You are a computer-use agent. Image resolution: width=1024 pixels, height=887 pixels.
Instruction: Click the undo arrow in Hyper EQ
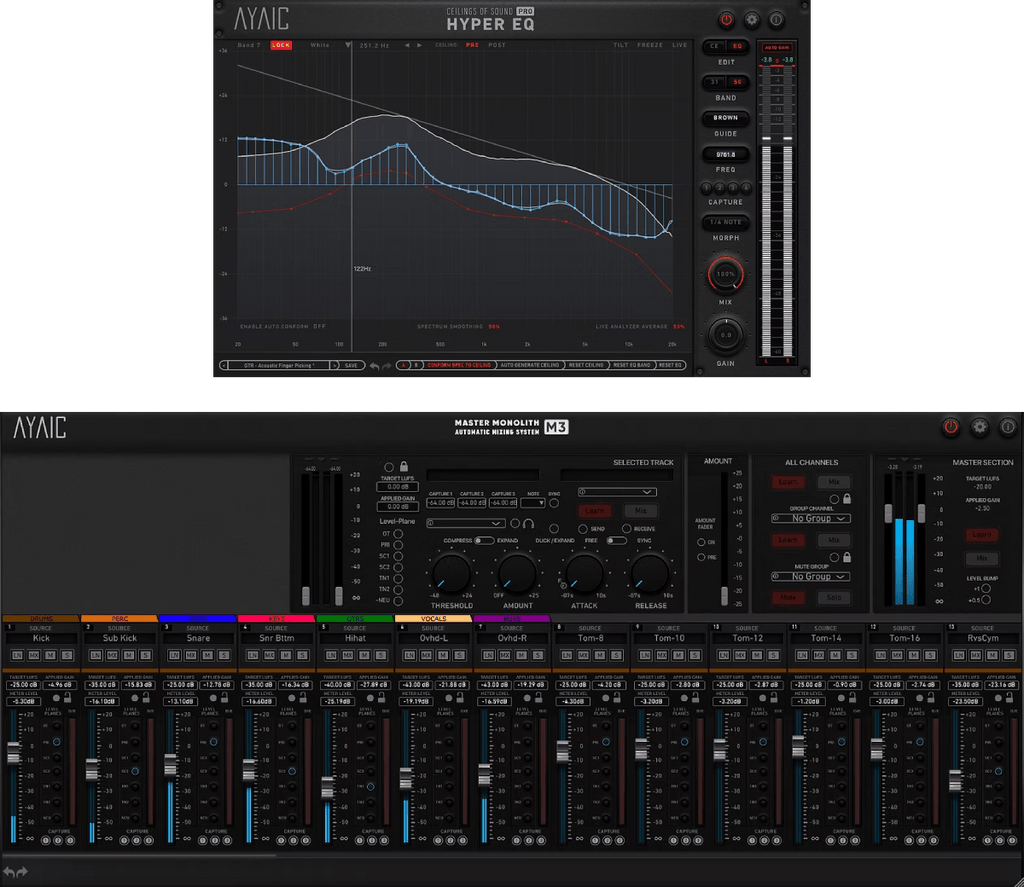(x=374, y=366)
